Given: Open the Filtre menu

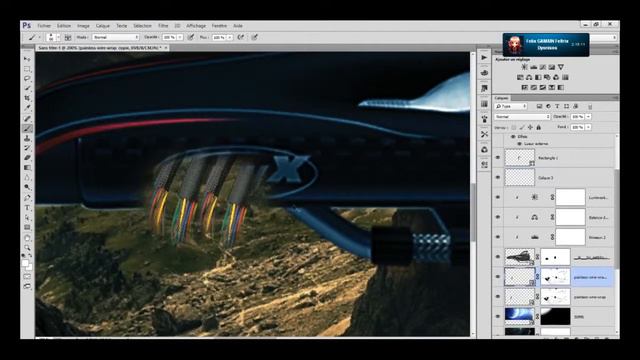Looking at the screenshot, I should 163,26.
